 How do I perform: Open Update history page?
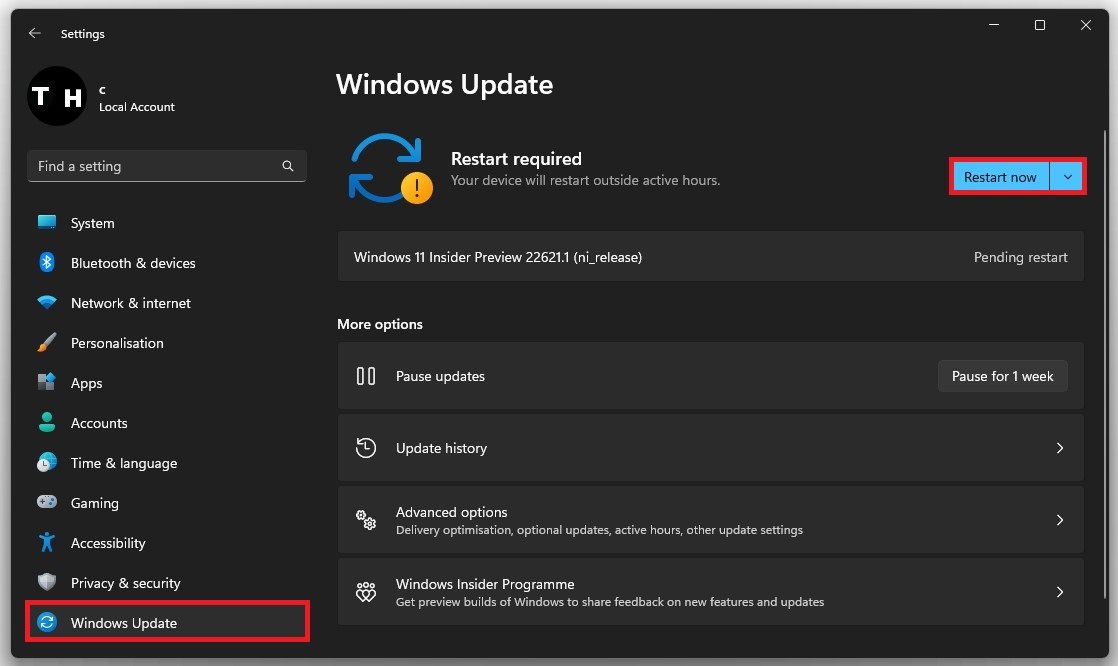(710, 448)
